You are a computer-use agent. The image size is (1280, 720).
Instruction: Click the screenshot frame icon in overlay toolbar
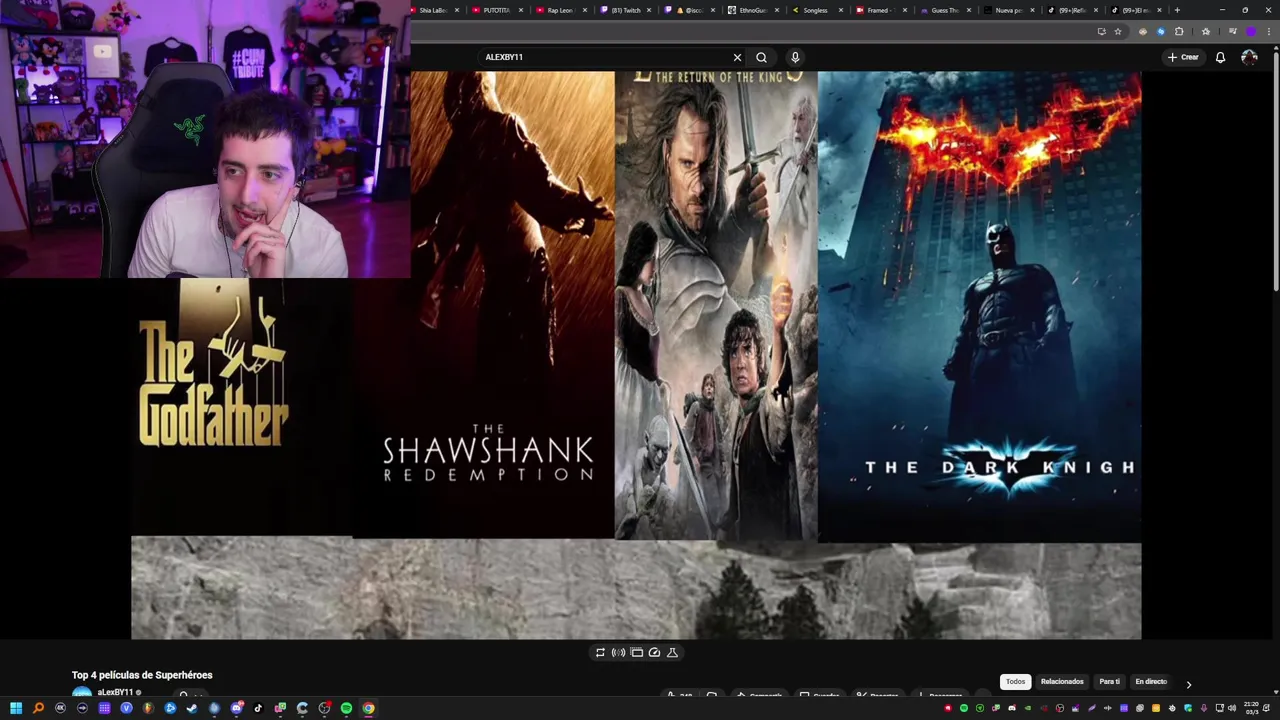pyautogui.click(x=636, y=652)
